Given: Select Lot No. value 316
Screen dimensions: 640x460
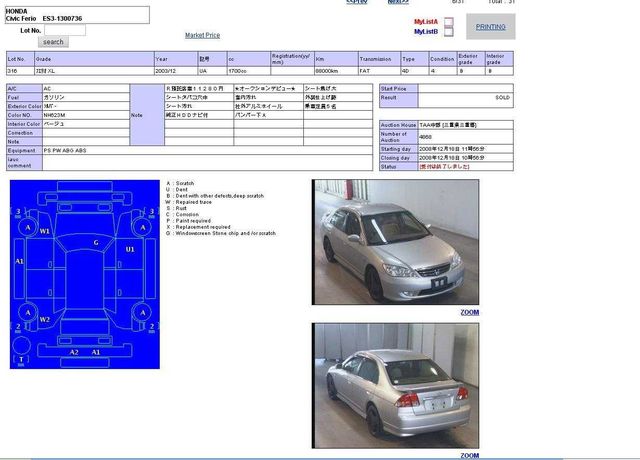Looking at the screenshot, I should coord(12,71).
